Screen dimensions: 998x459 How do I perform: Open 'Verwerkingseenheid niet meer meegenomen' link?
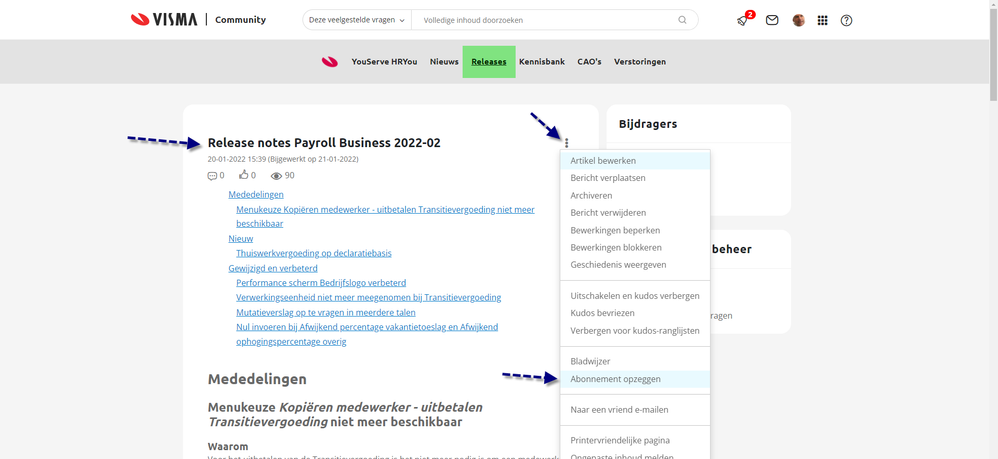369,297
